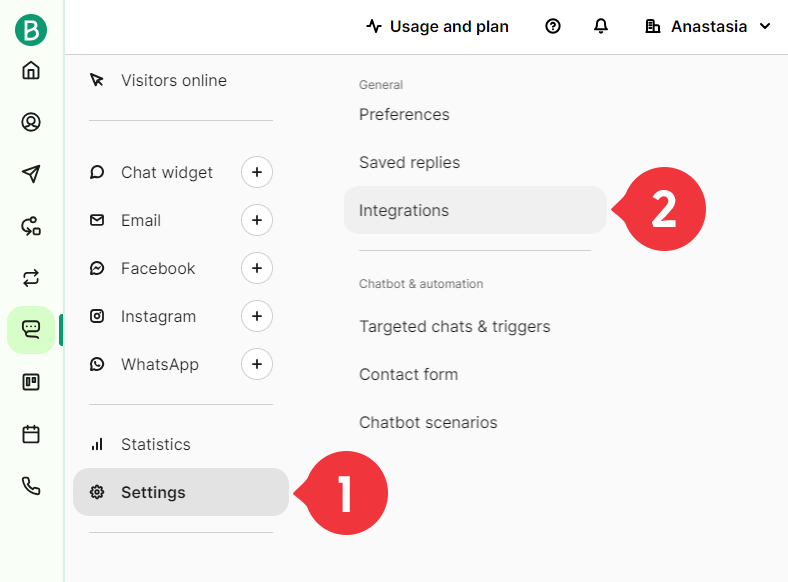Add a Chat widget with plus button
This screenshot has width=788, height=582.
(257, 172)
